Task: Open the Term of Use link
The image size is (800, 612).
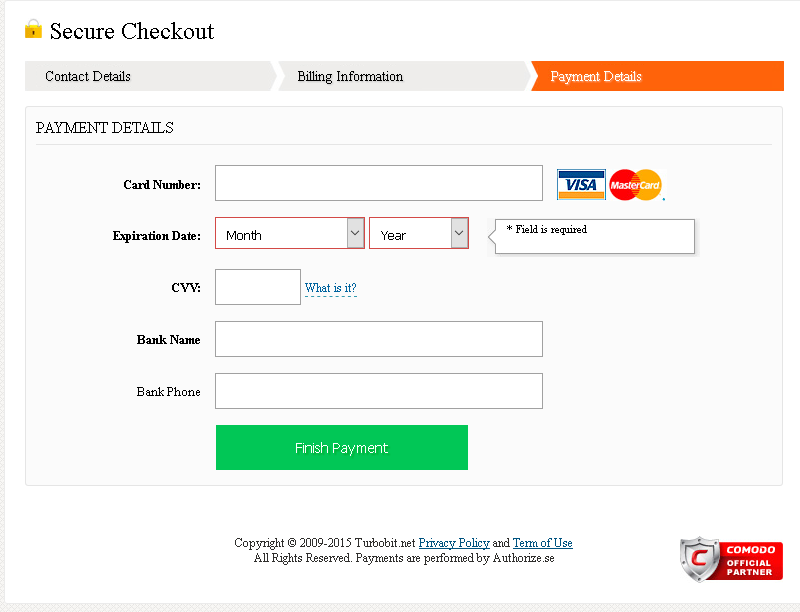Action: [x=543, y=543]
